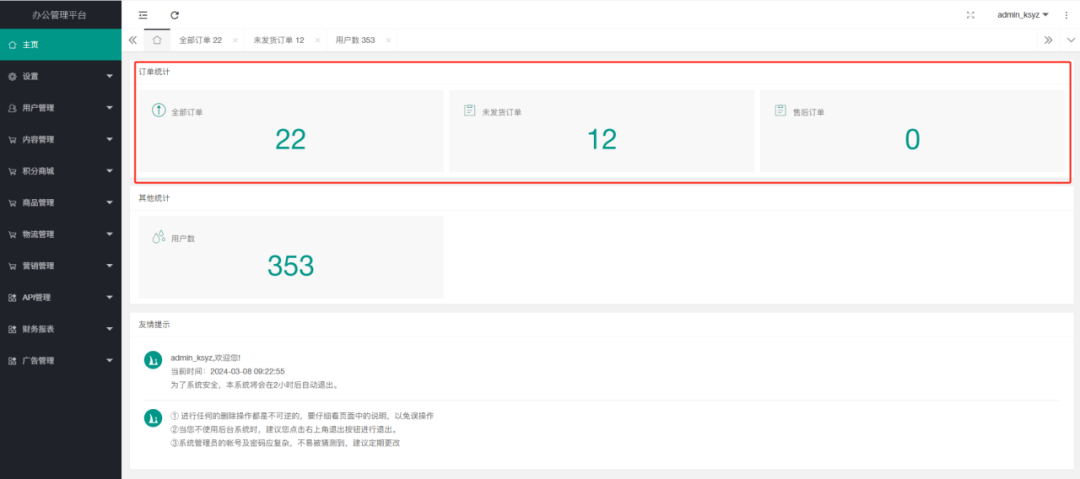The image size is (1080, 479).
Task: Toggle the sidebar collapse icon
Action: (x=143, y=14)
